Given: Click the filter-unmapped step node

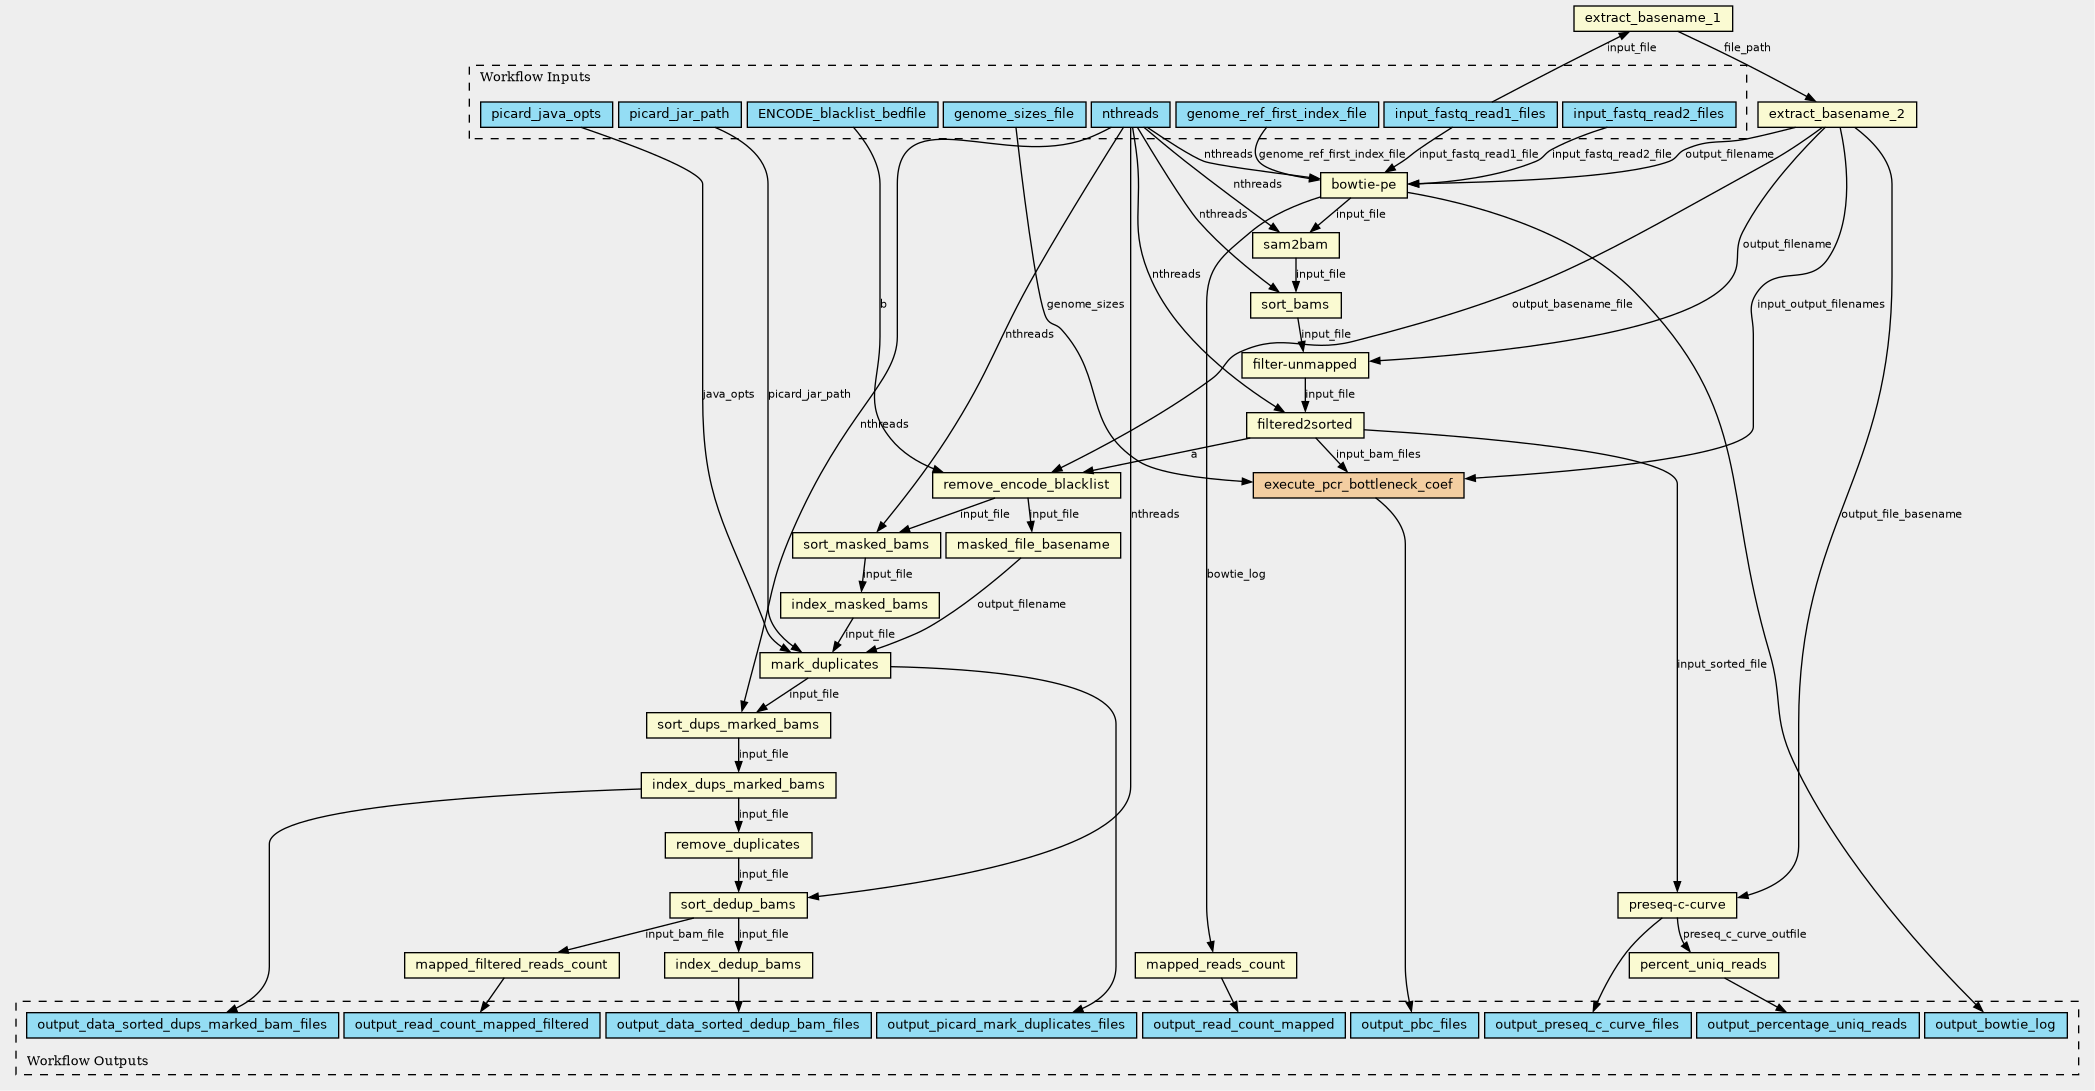Looking at the screenshot, I should [1304, 365].
